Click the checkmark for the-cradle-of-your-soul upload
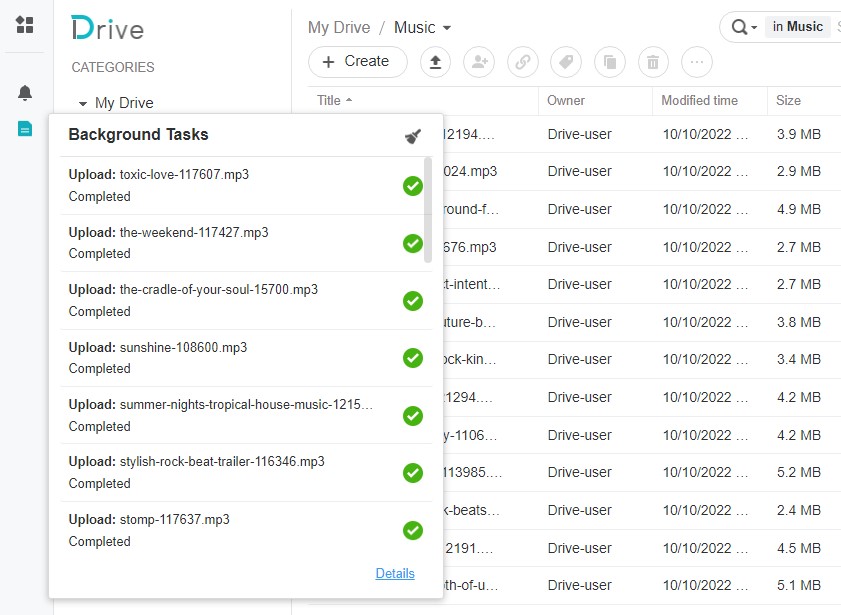This screenshot has height=615, width=841. pos(412,301)
